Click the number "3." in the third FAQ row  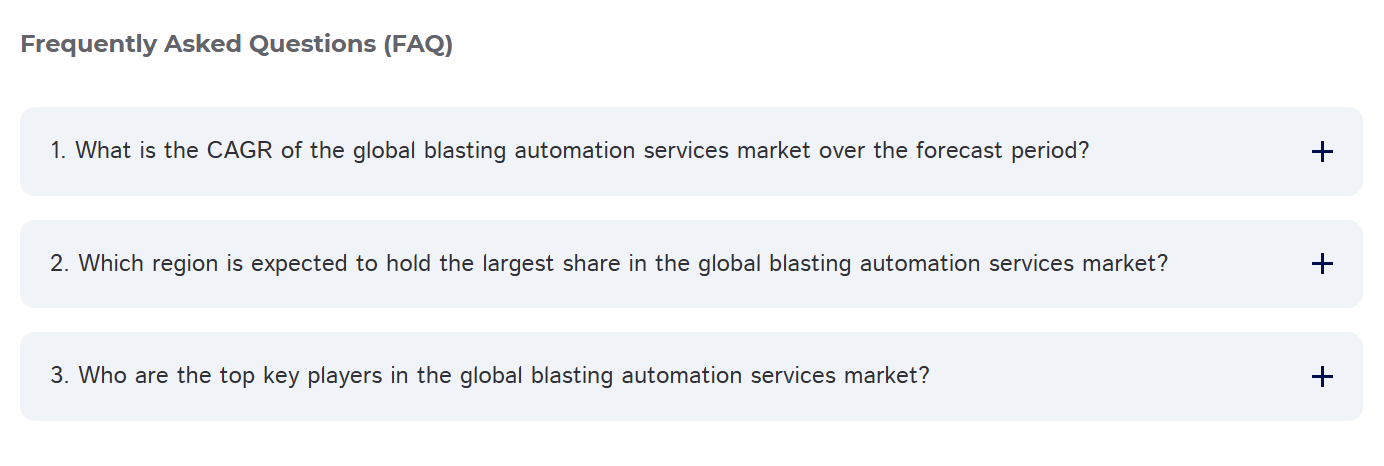[59, 376]
